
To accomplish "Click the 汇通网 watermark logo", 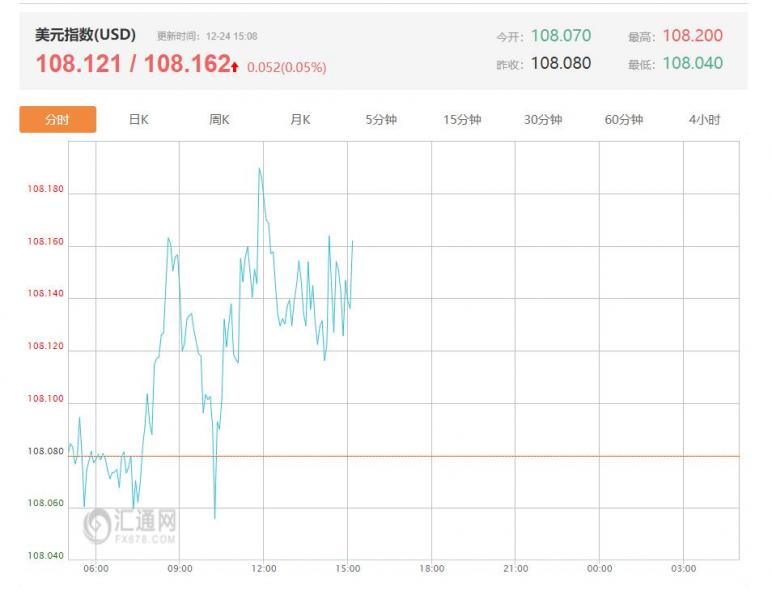I will point(130,525).
